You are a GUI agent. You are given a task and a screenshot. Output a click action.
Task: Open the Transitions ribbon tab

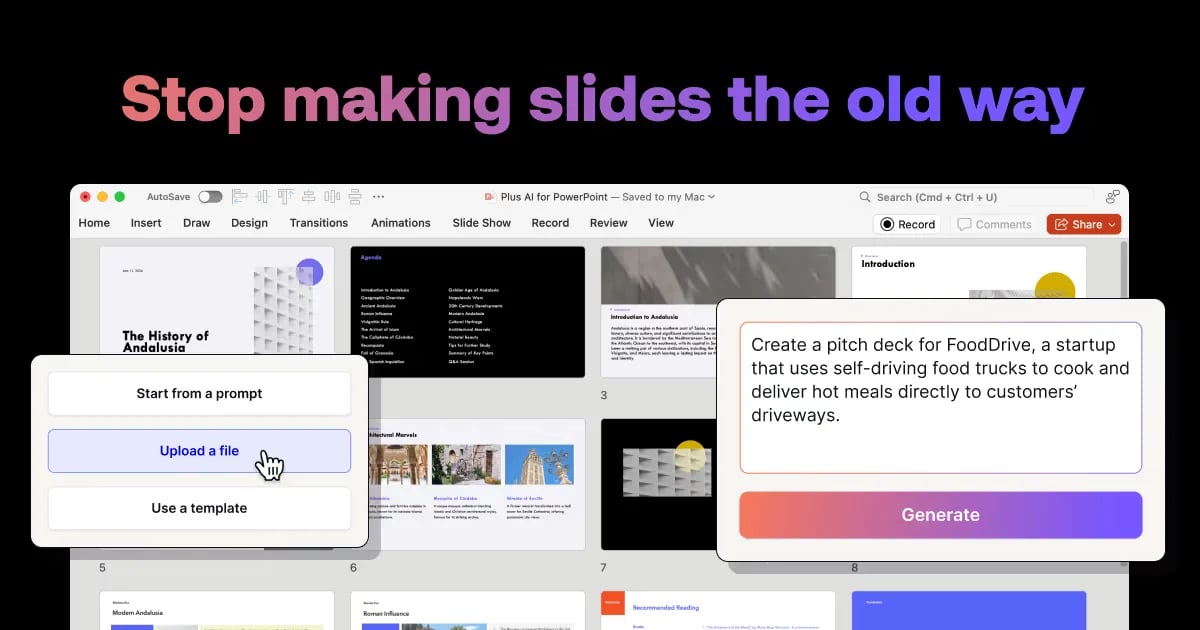coord(319,223)
